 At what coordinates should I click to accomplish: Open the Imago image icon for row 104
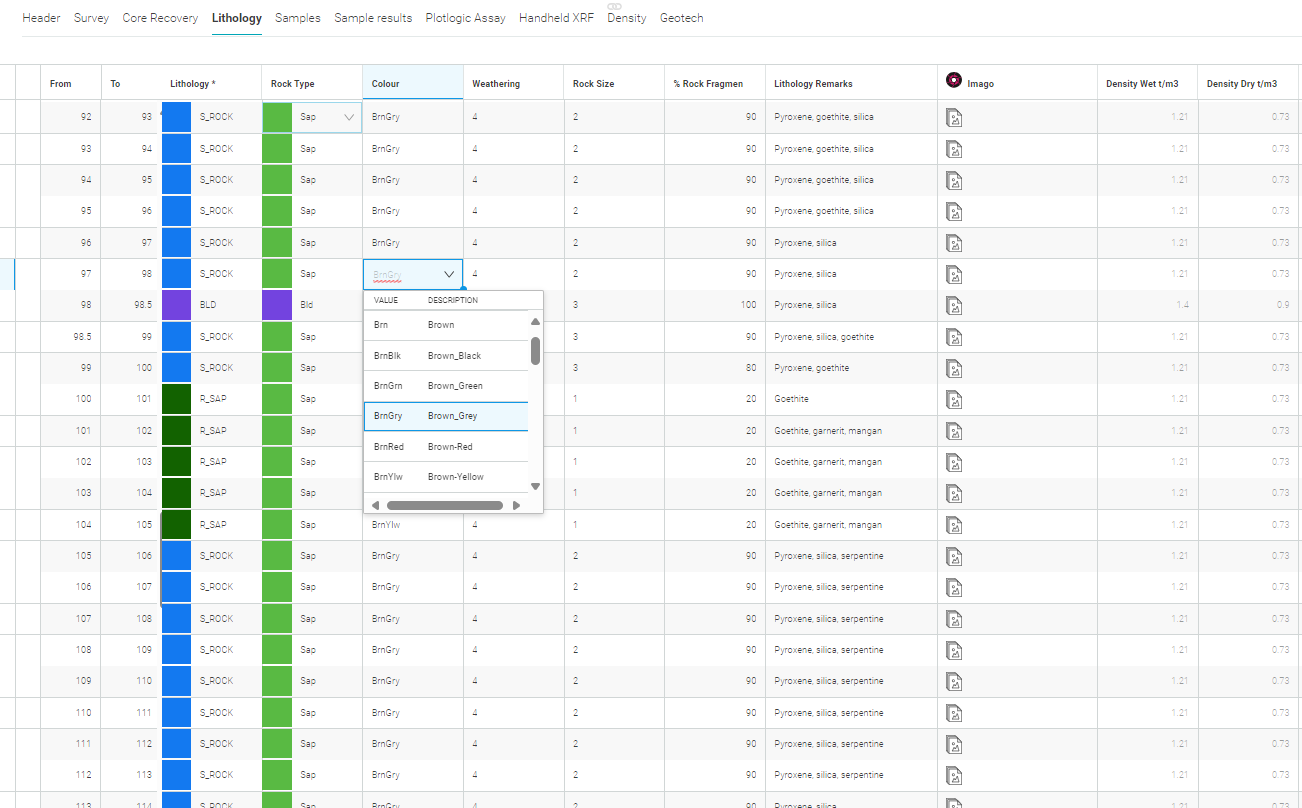coord(955,525)
